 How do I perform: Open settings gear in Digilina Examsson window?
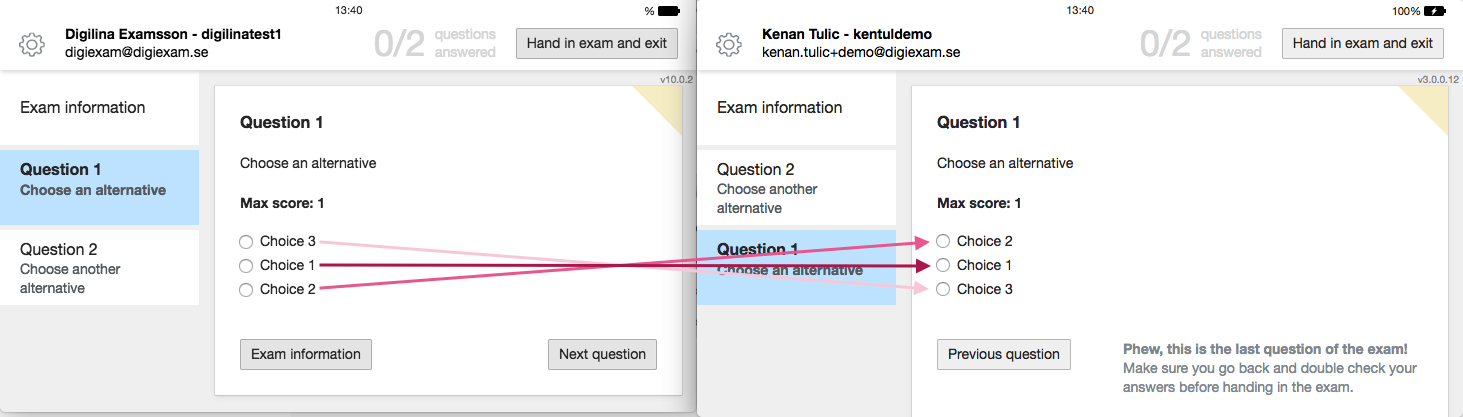point(32,44)
